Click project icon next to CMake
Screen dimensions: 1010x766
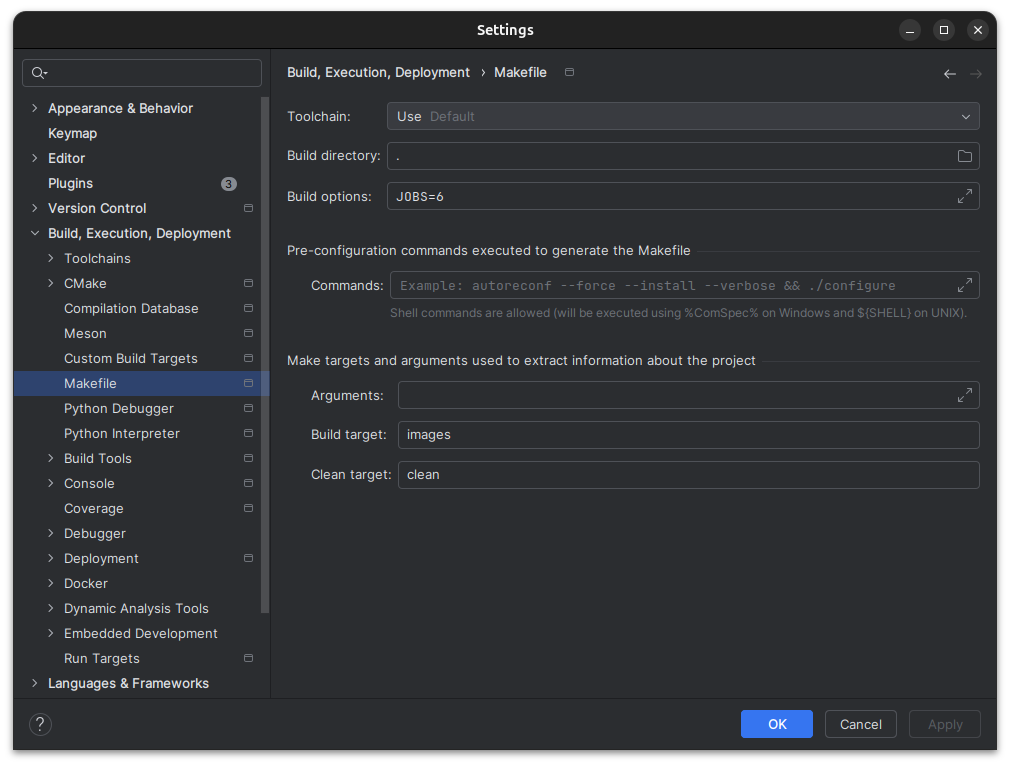pyautogui.click(x=248, y=283)
